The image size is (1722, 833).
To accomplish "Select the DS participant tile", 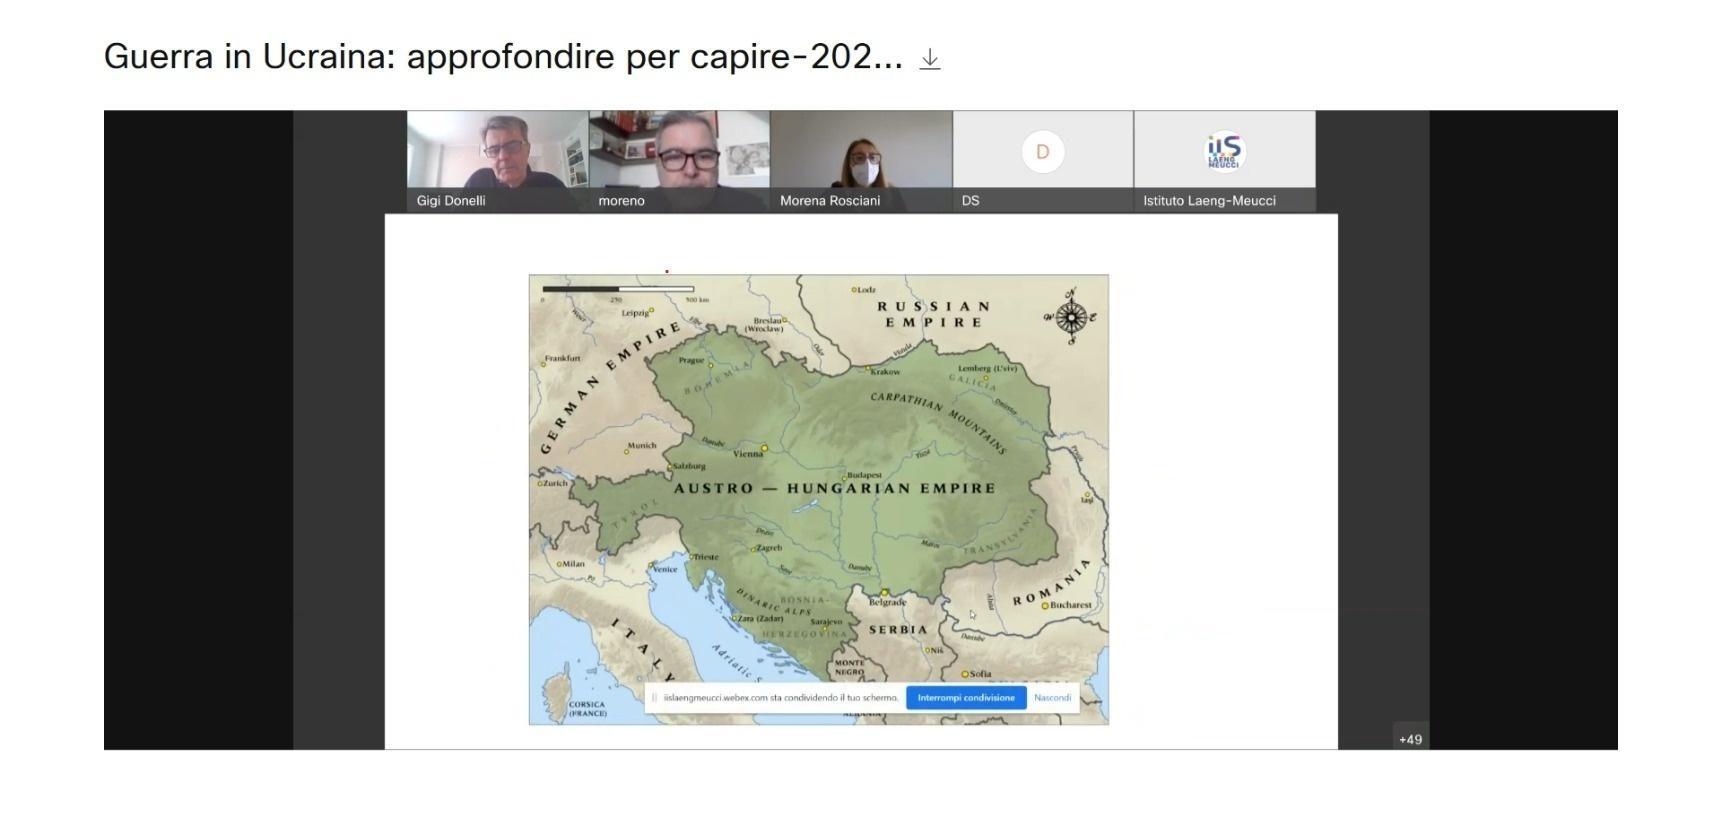I will pyautogui.click(x=1043, y=161).
